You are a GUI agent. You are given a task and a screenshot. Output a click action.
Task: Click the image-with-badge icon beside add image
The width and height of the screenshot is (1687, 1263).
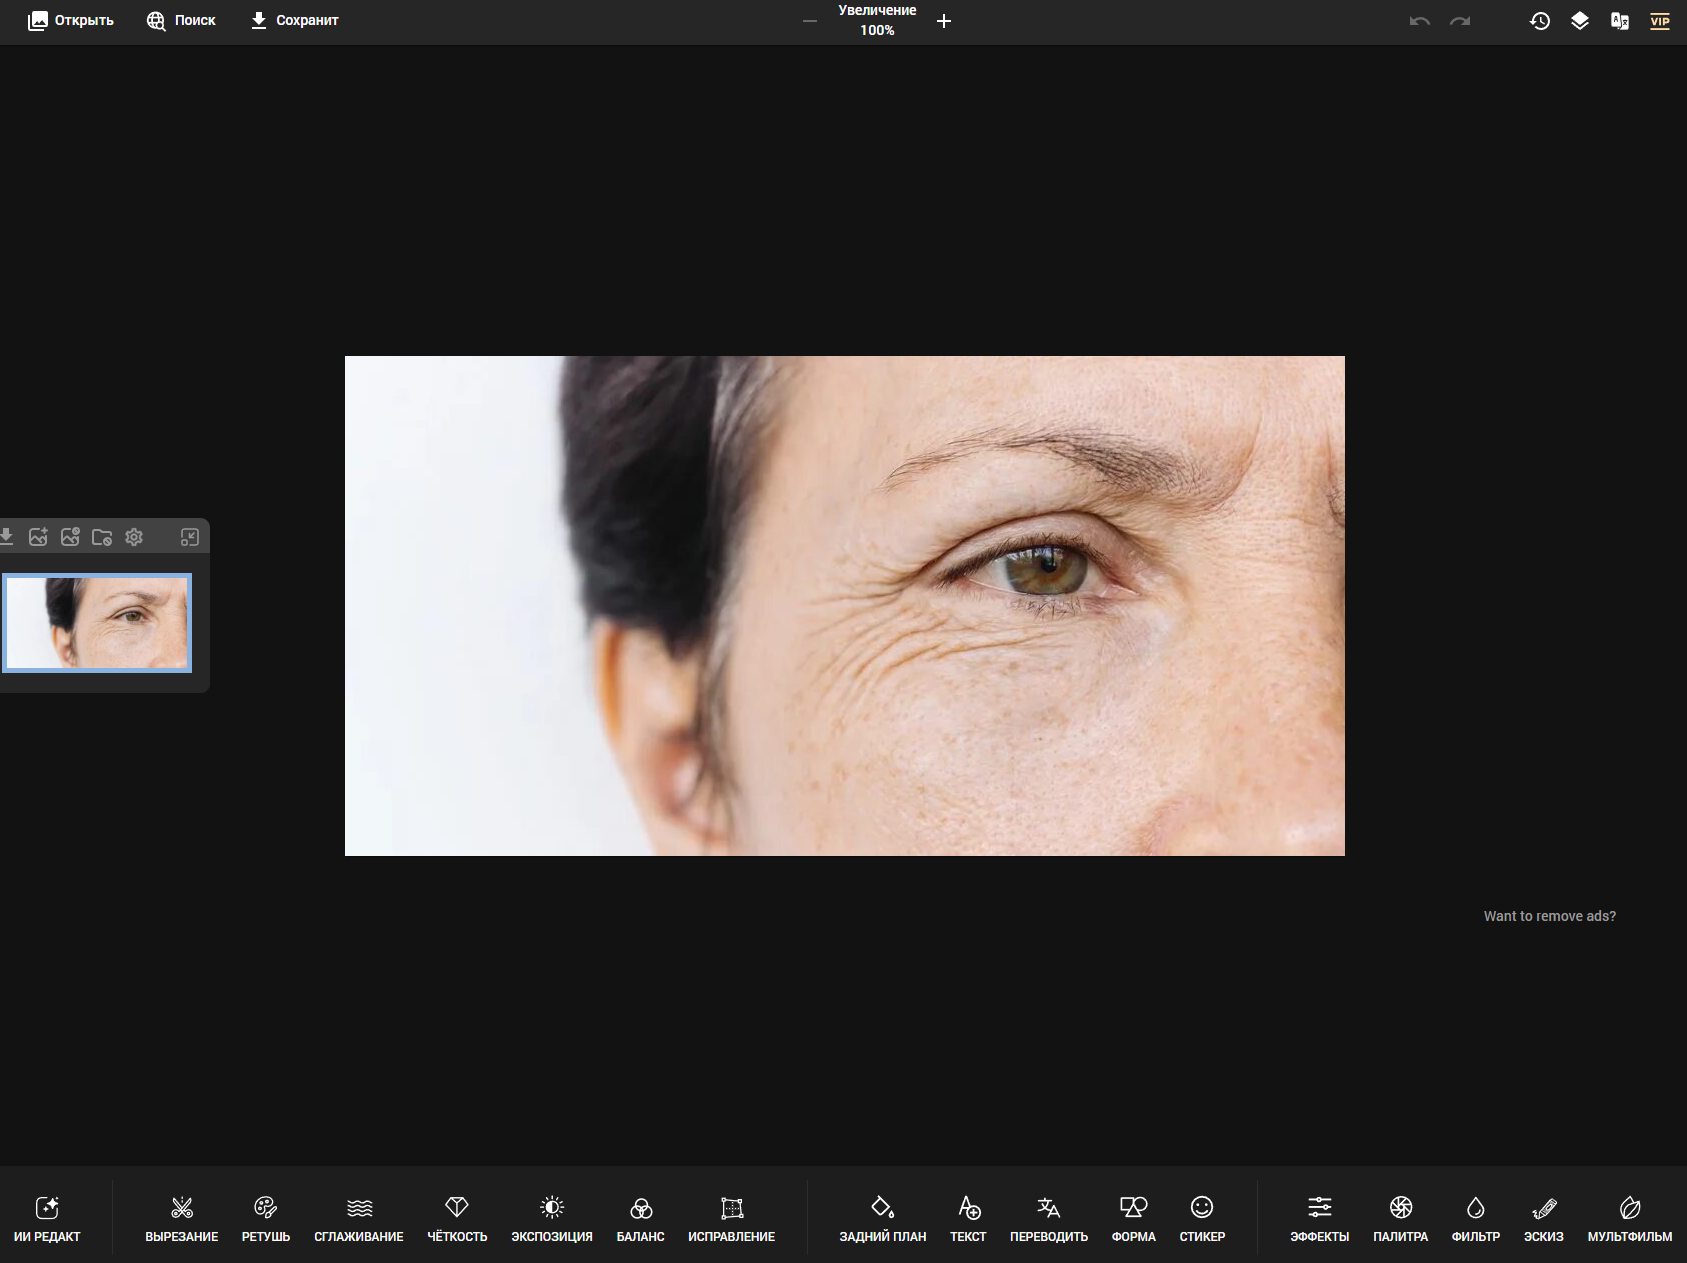(70, 537)
